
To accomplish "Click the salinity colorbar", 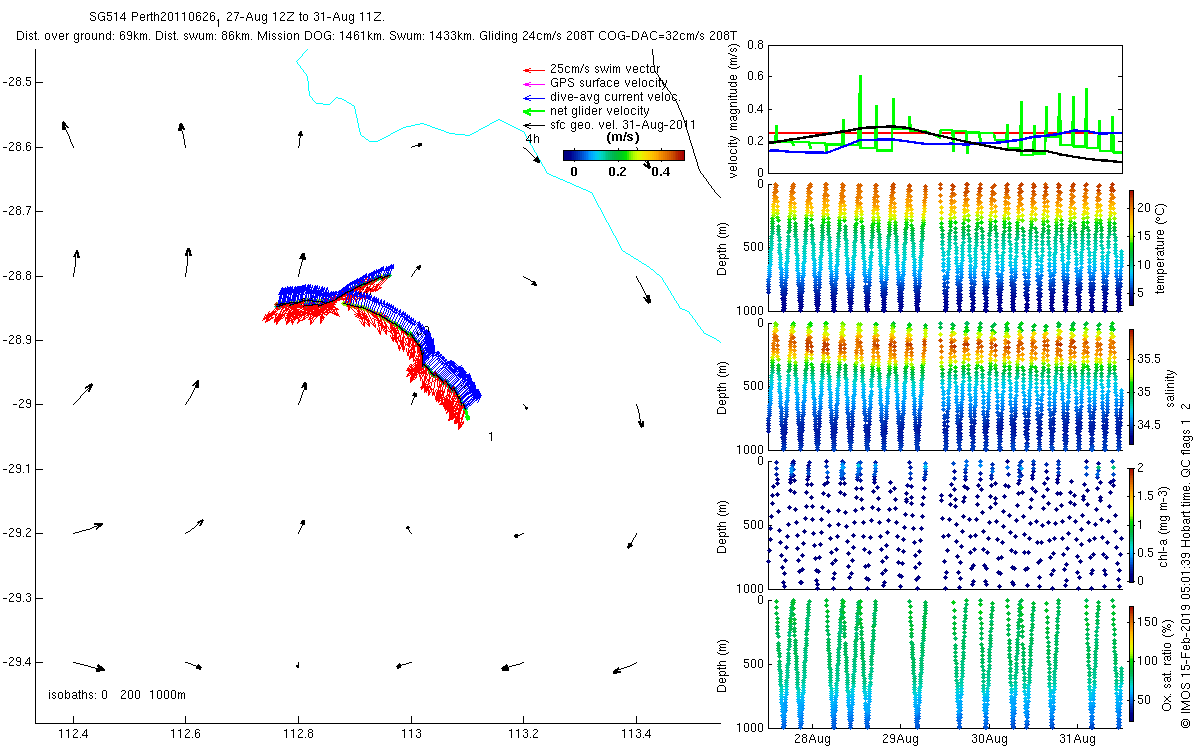I will click(1130, 385).
